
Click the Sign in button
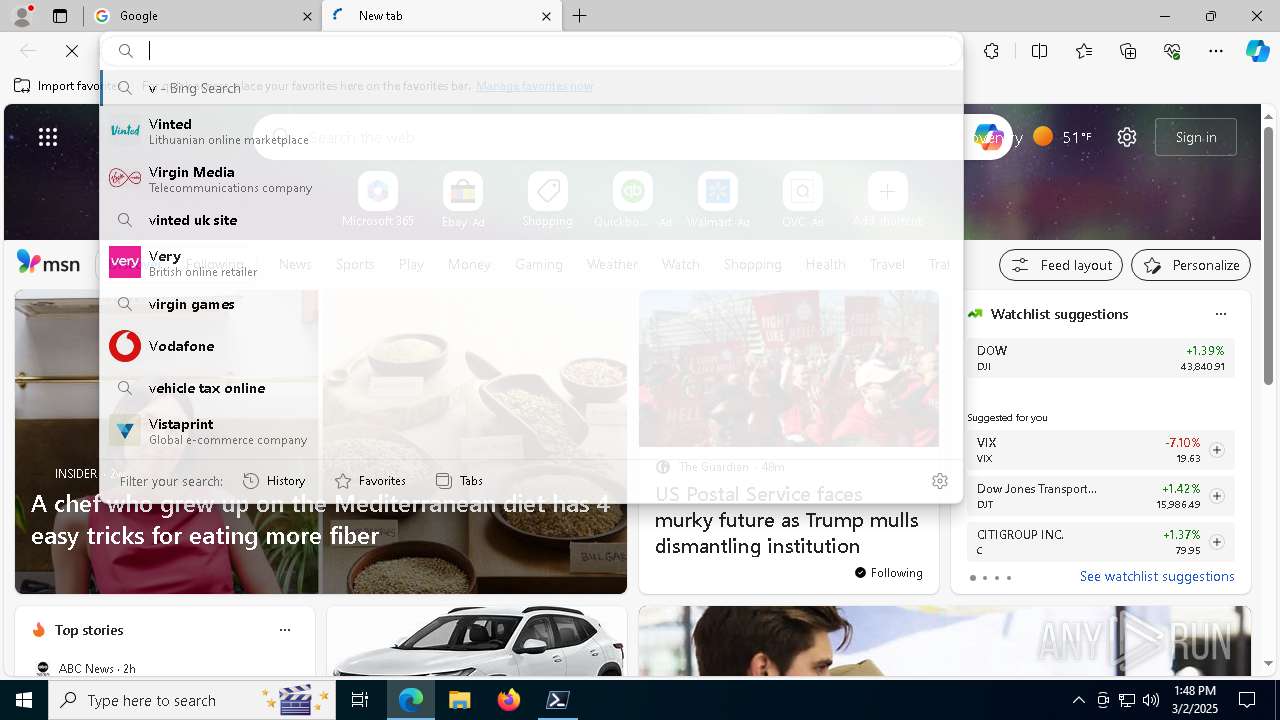point(1196,137)
